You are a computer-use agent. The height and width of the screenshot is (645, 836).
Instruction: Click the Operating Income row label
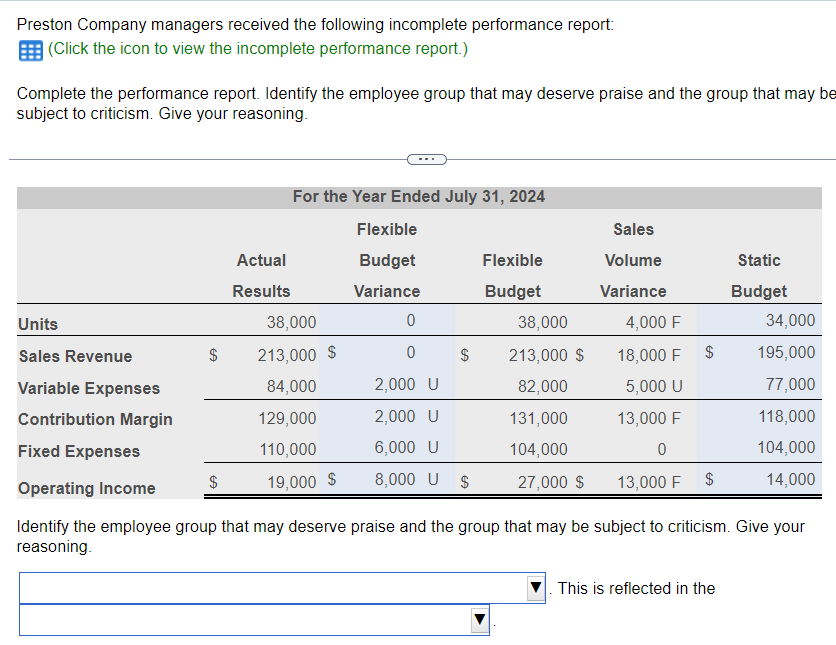click(x=86, y=488)
